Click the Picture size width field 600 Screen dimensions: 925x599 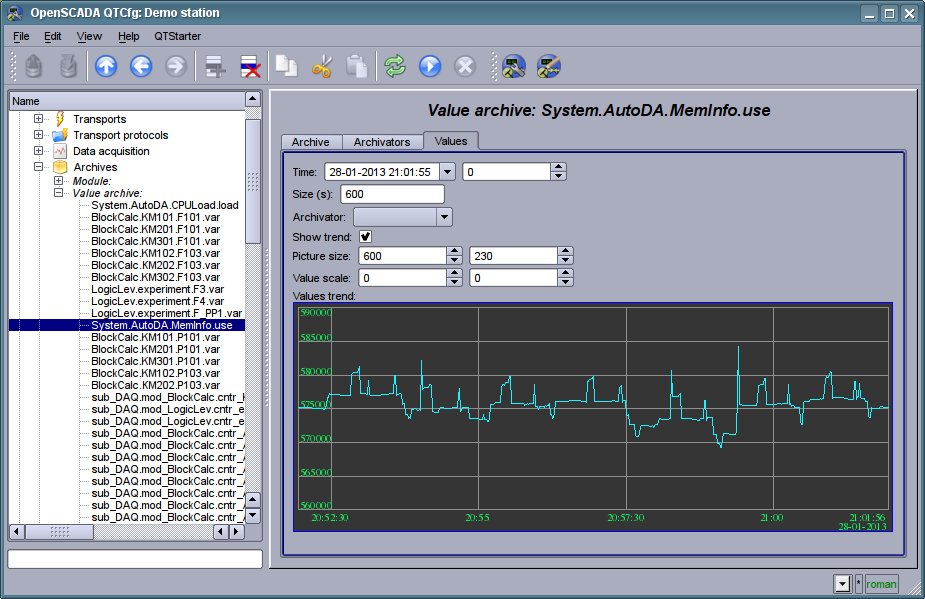[x=402, y=256]
